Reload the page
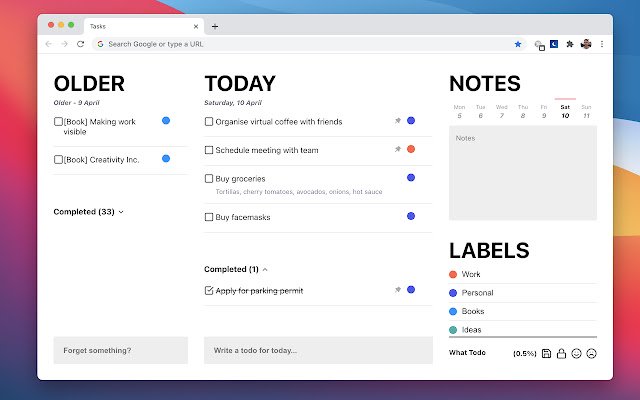 tap(80, 44)
